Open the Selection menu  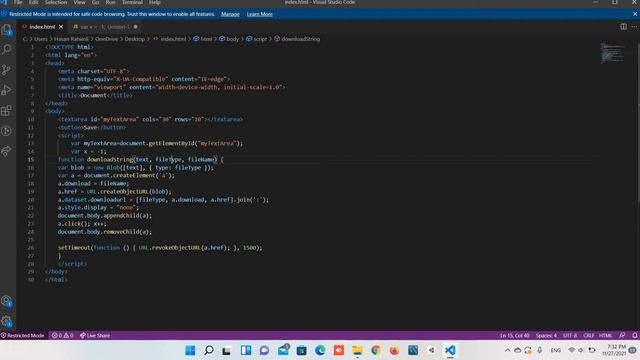click(x=56, y=2)
